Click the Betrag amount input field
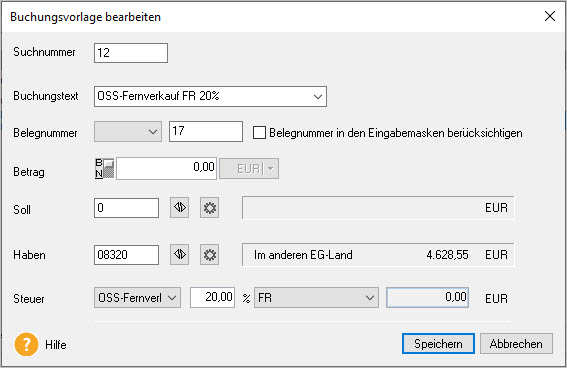Viewport: 567px width, 368px height. click(x=166, y=168)
